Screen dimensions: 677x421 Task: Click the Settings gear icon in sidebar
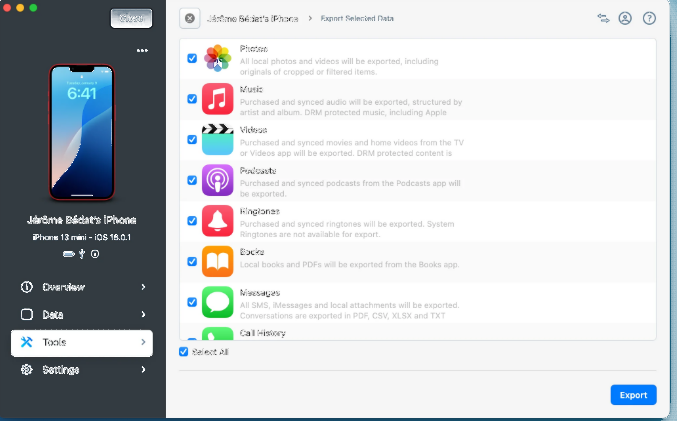[x=27, y=370]
